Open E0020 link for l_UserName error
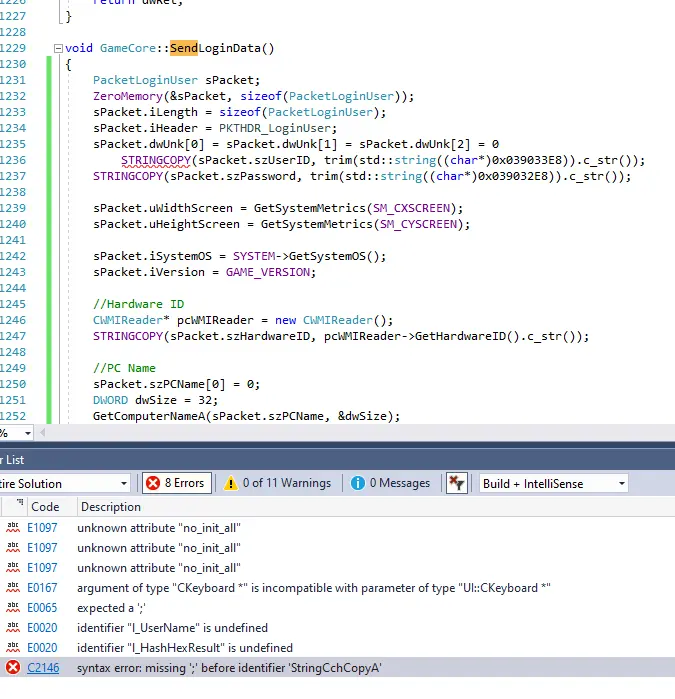 pyautogui.click(x=42, y=628)
